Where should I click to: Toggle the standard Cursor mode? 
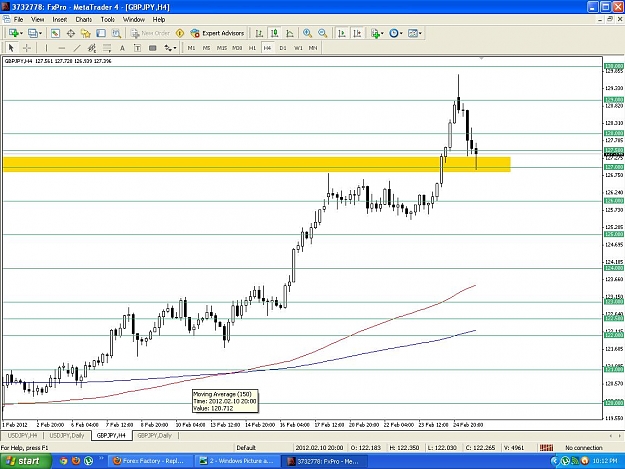pos(11,48)
